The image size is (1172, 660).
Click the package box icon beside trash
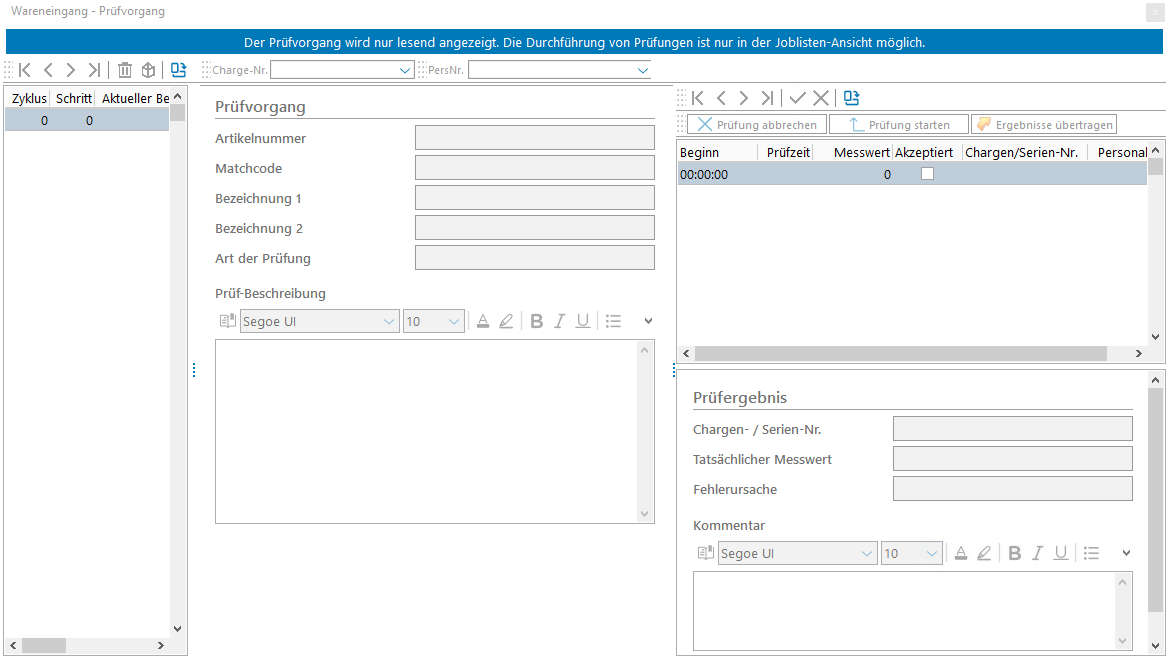click(148, 70)
